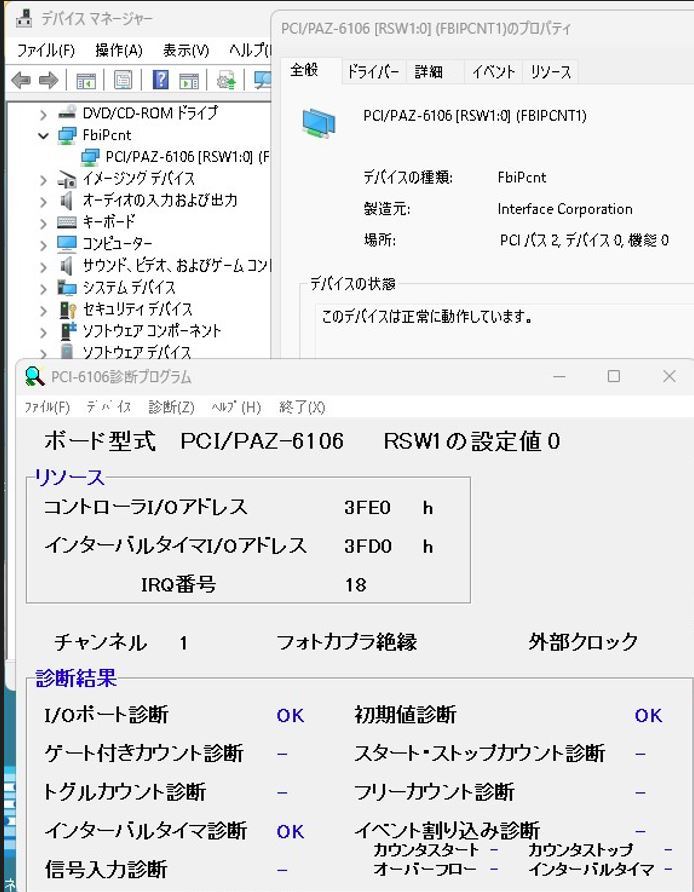
Task: Click the Device Manager title bar icon
Action: 23,18
